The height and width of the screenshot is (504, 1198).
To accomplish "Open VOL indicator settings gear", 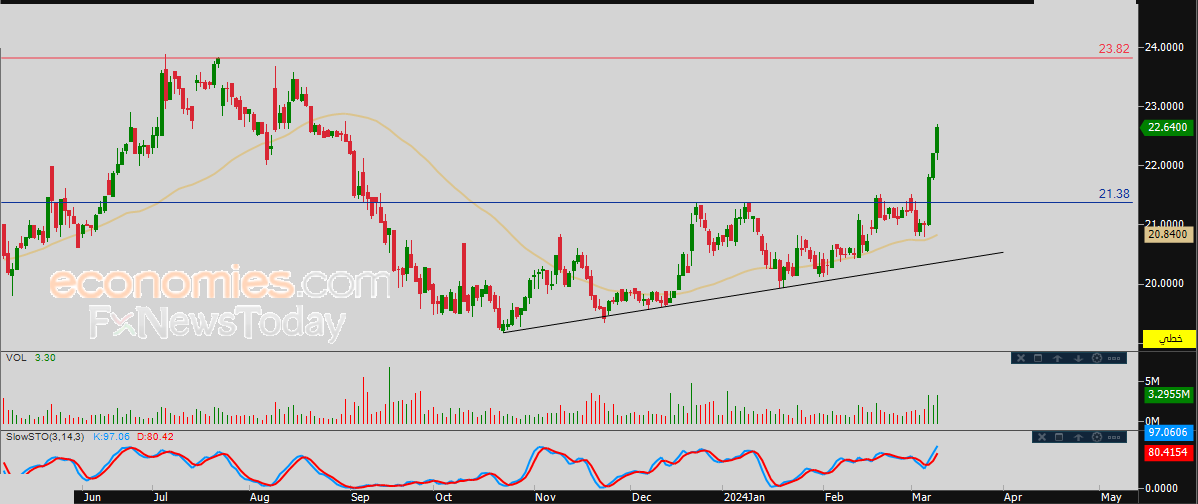I will pos(1097,358).
